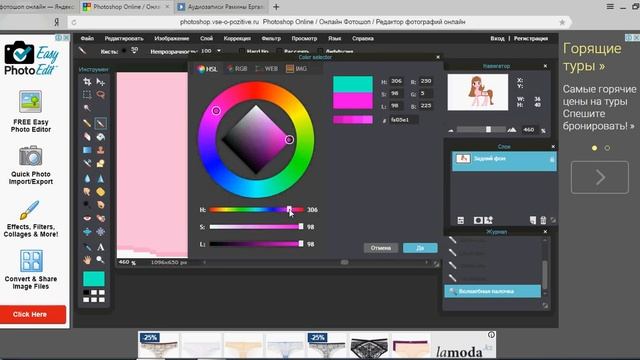Switch to RGB tab in color selector
This screenshot has height=360, width=640.
(237, 69)
